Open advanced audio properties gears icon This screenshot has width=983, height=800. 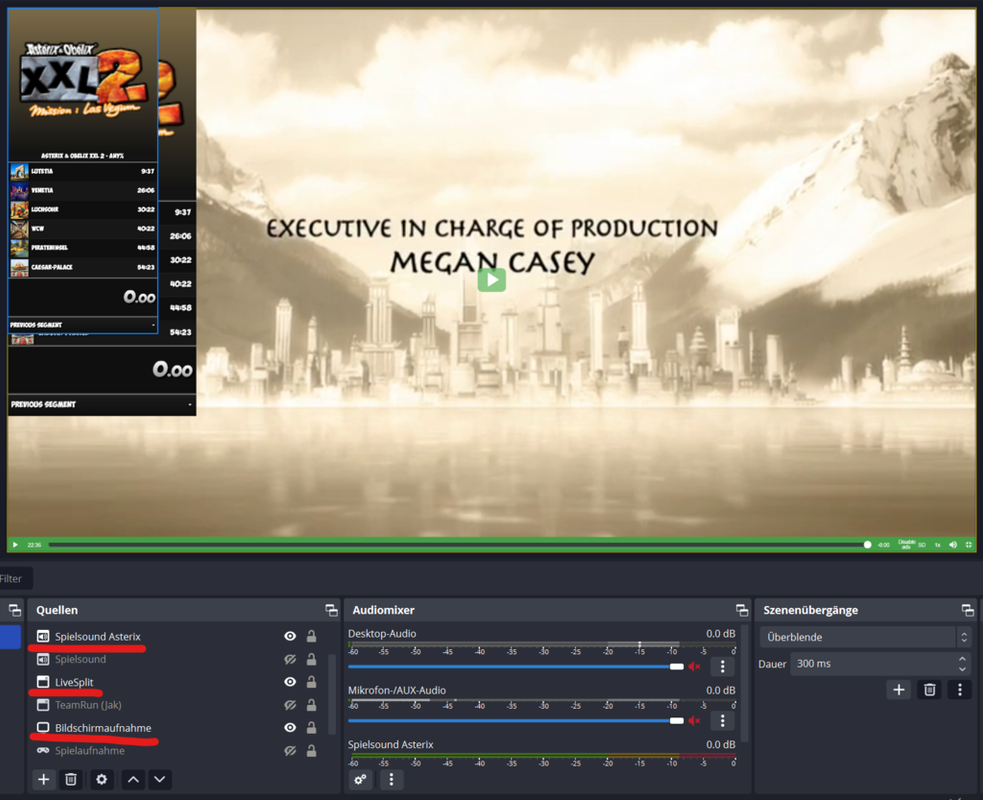pyautogui.click(x=360, y=779)
